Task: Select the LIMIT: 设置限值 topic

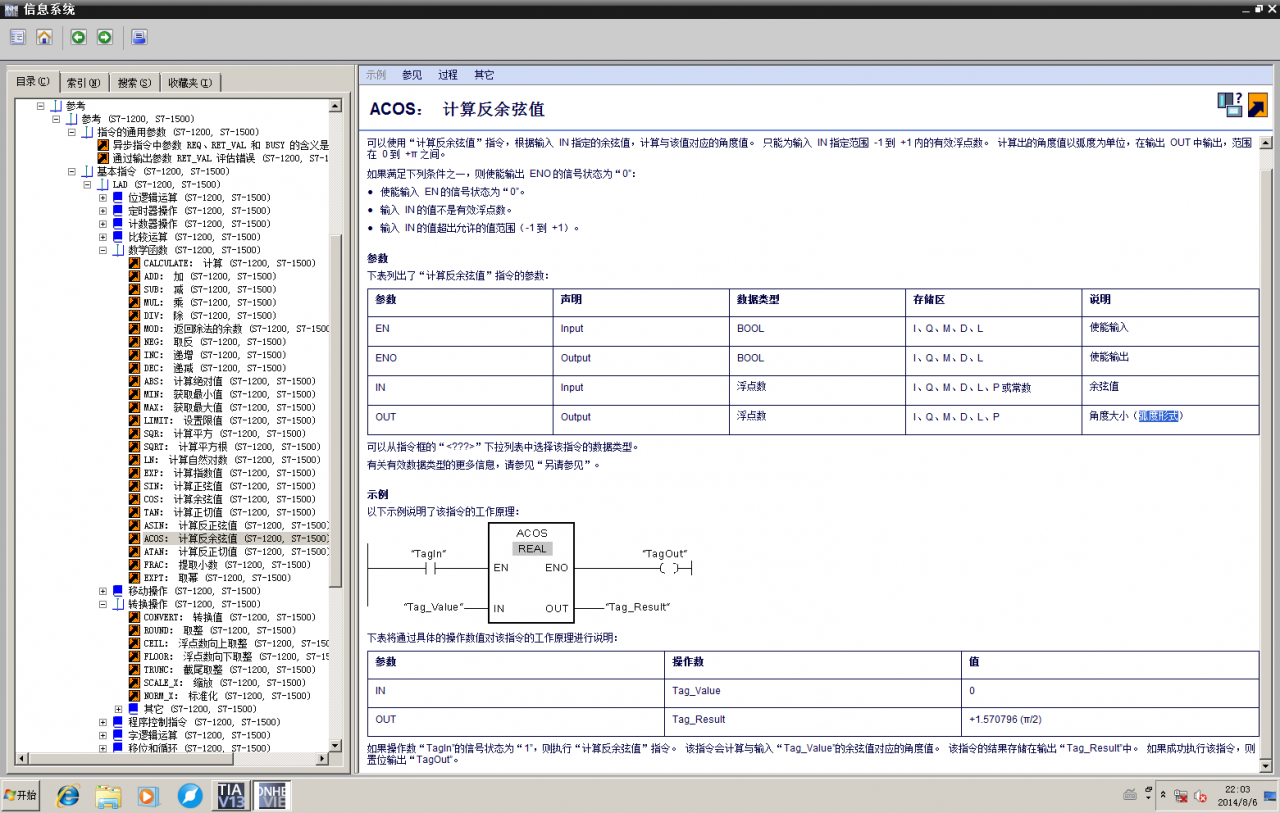Action: [x=232, y=420]
